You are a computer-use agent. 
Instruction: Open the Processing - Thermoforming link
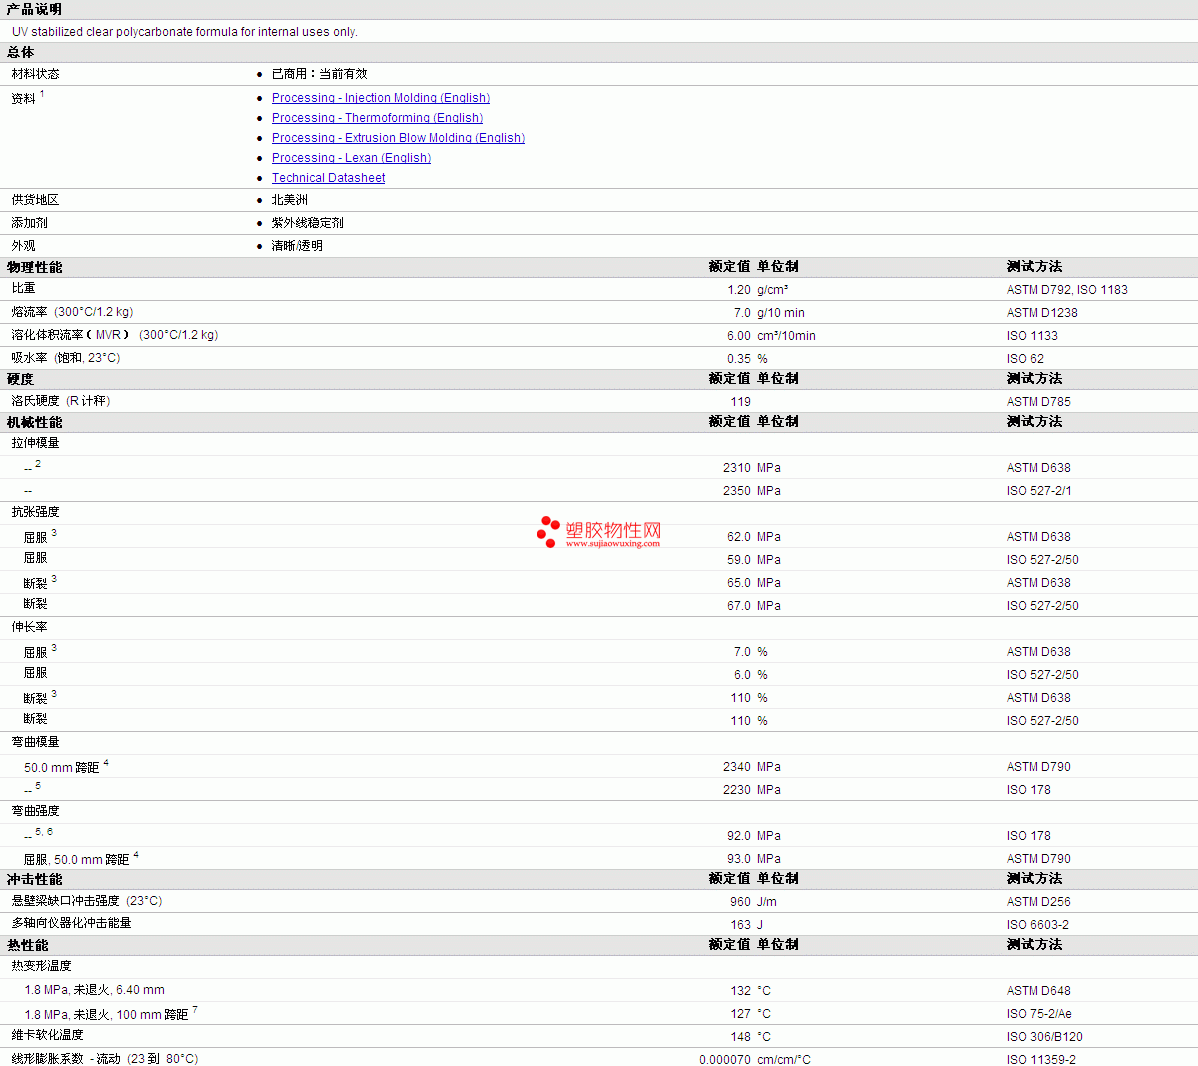pyautogui.click(x=377, y=118)
